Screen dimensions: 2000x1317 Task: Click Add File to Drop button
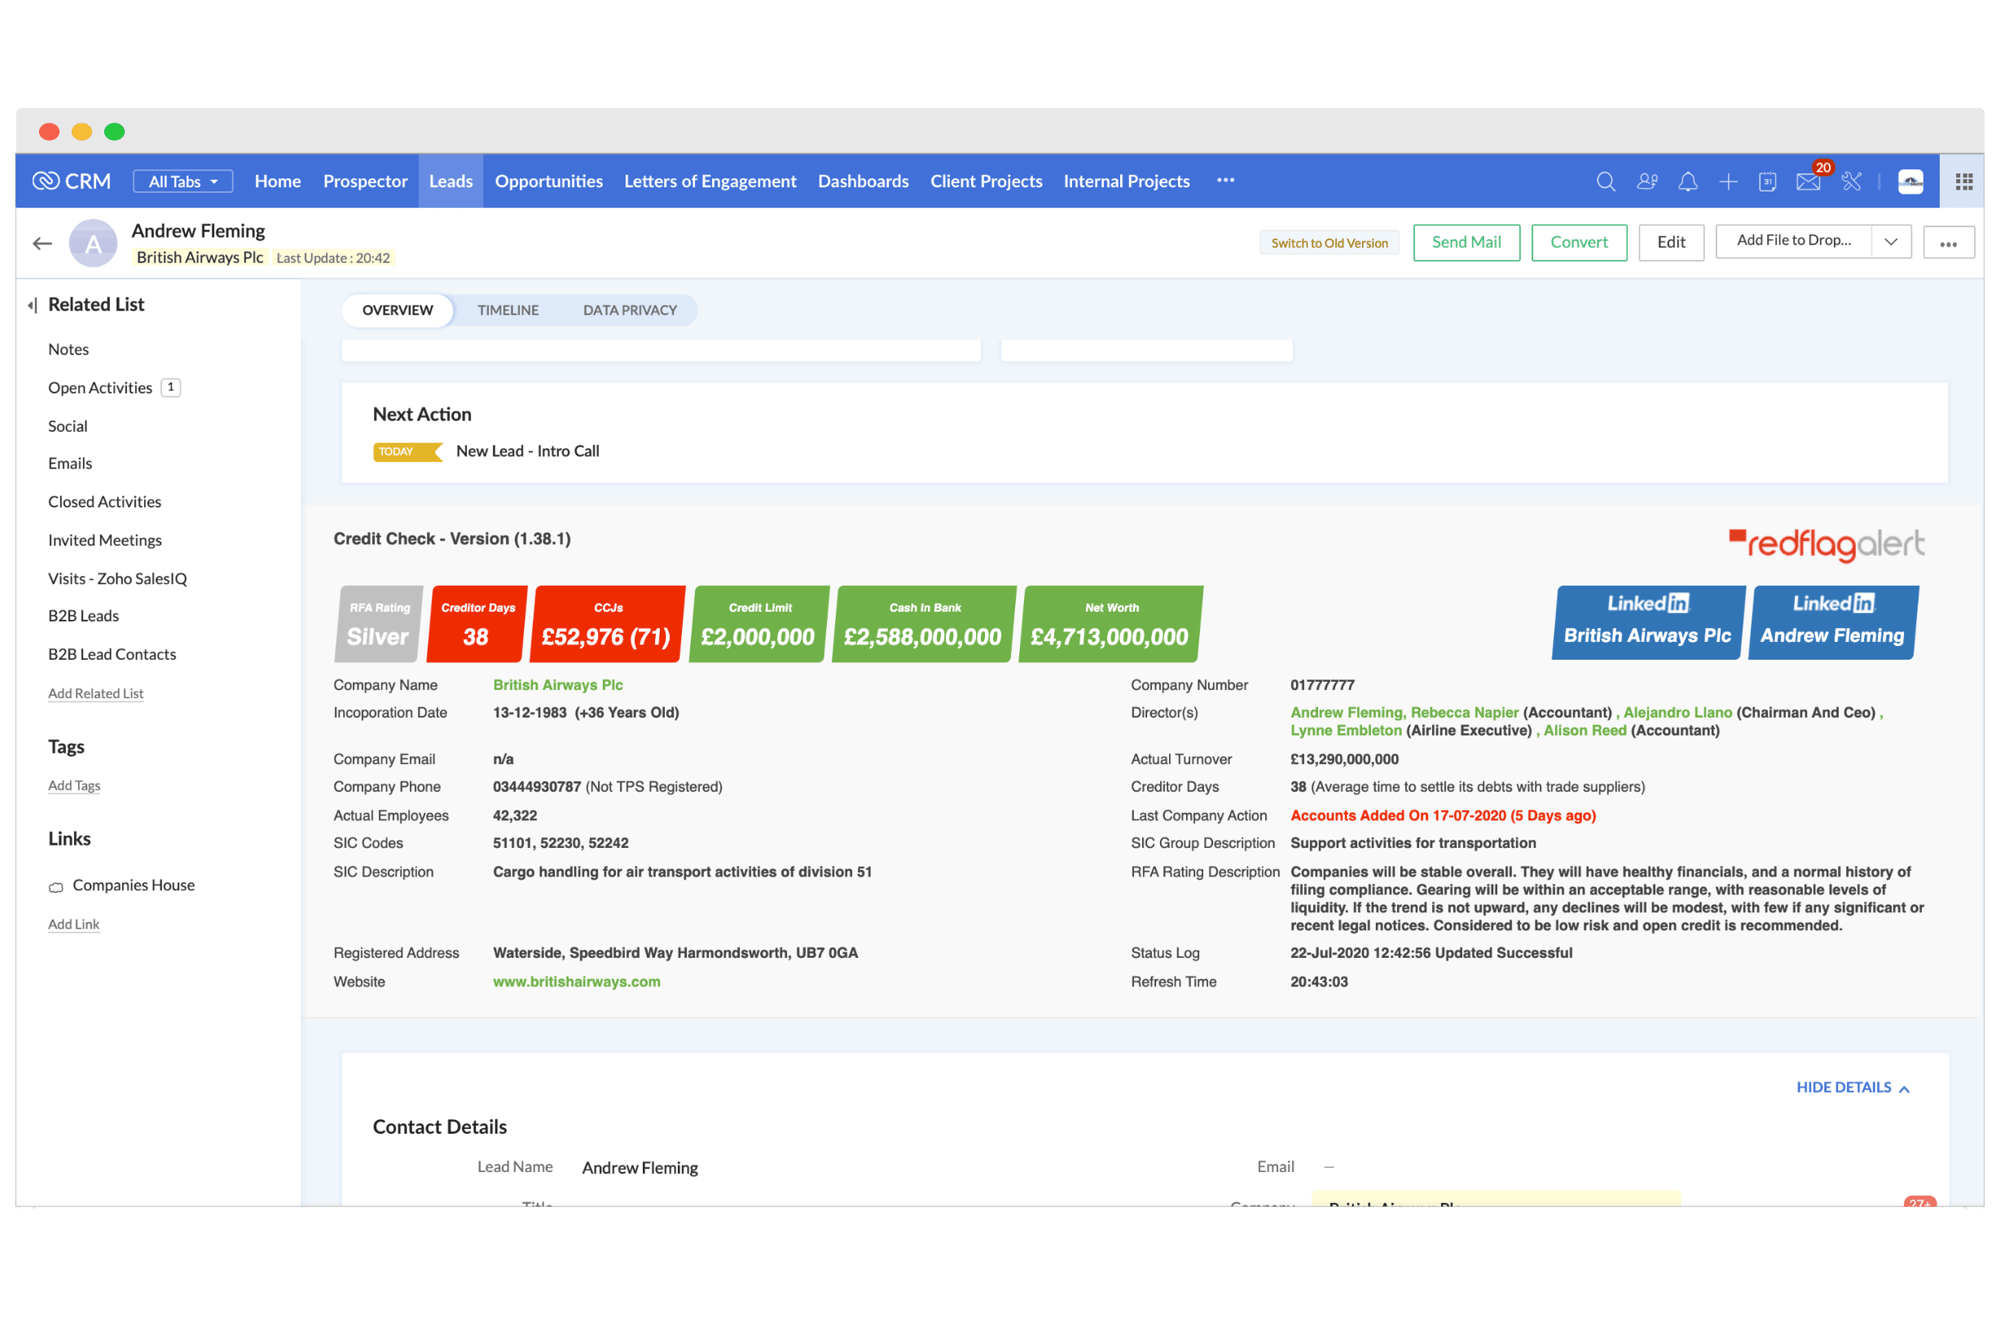click(1794, 241)
